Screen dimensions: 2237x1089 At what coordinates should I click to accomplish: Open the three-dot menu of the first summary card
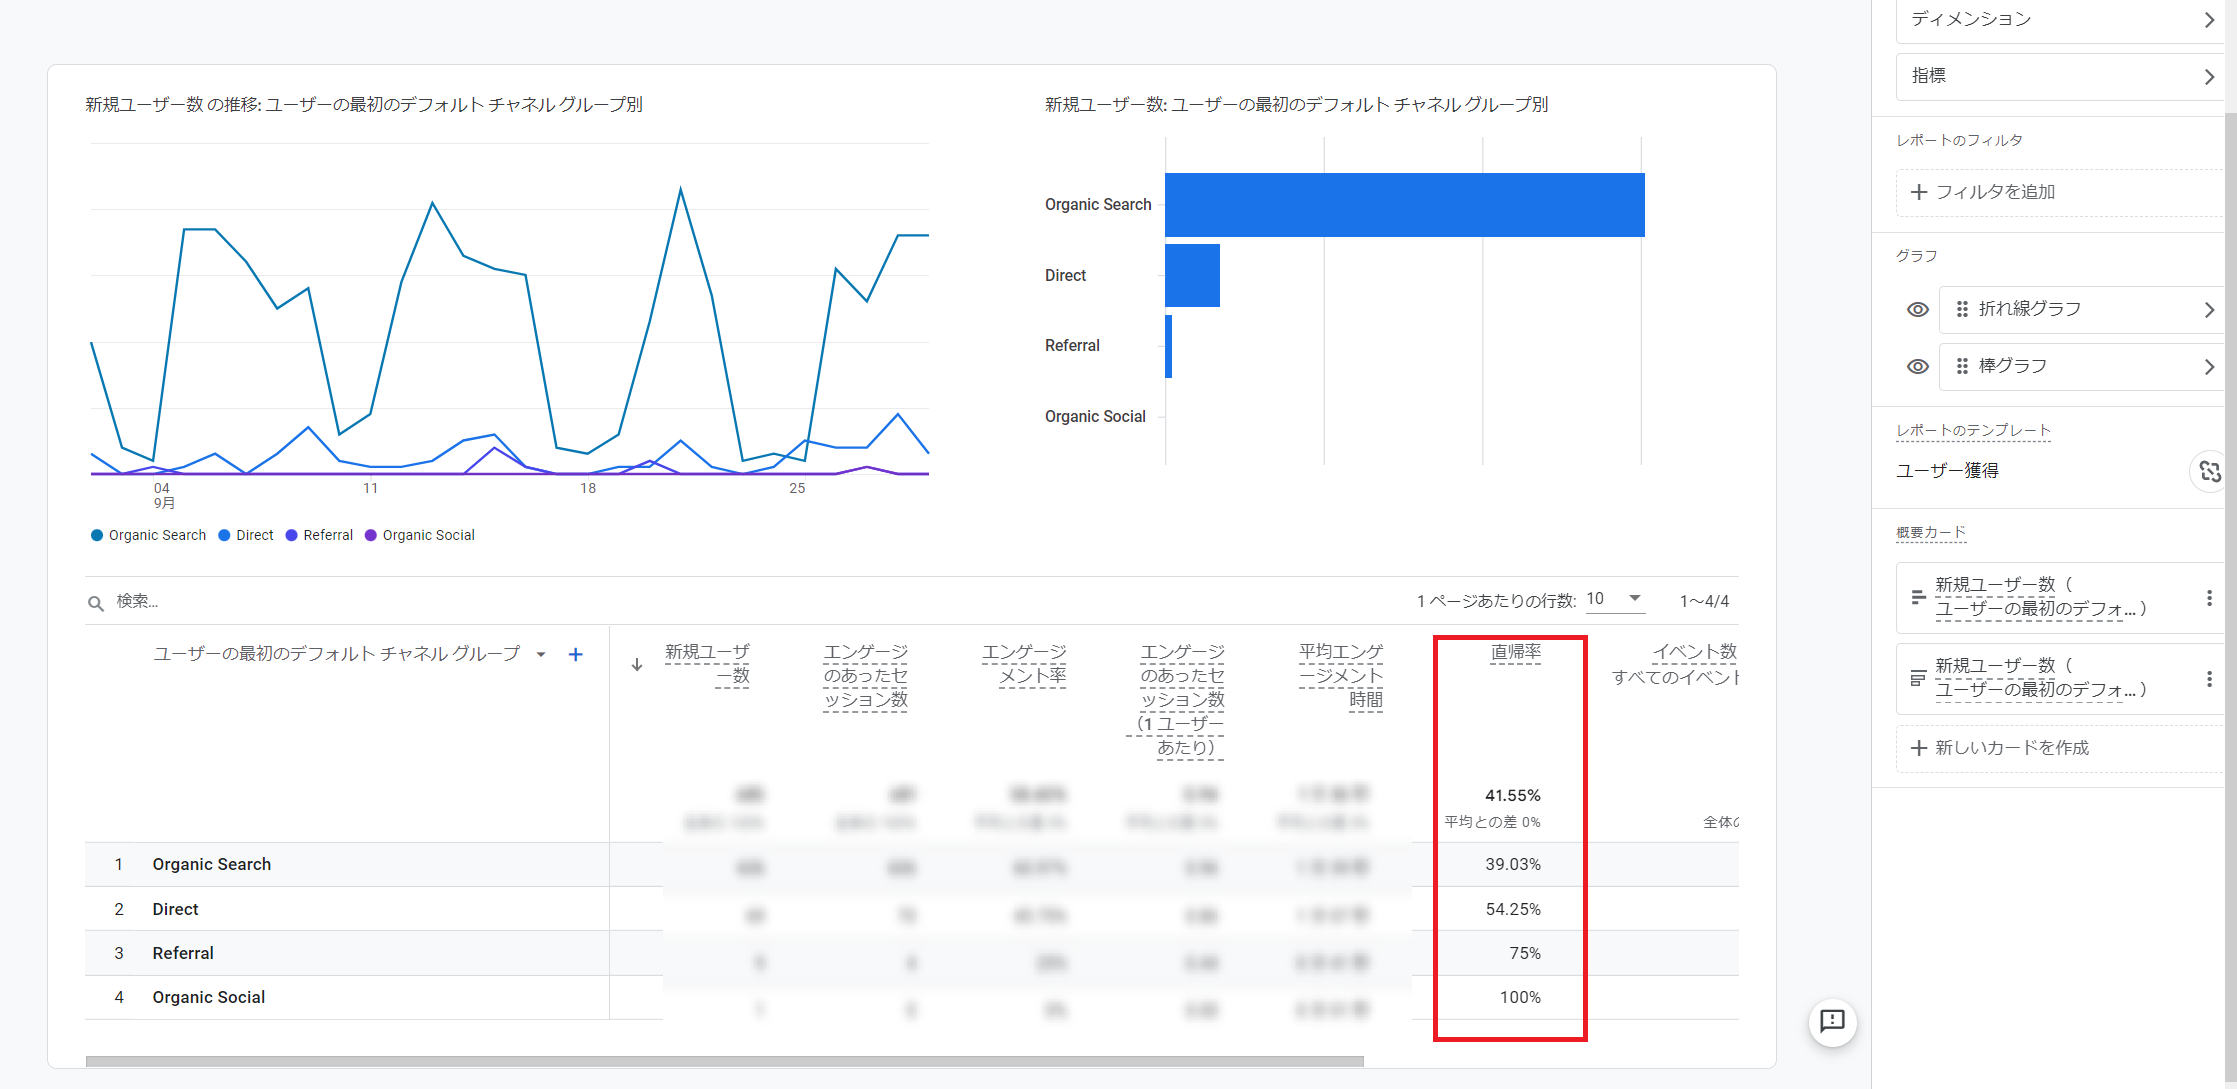coord(2208,598)
